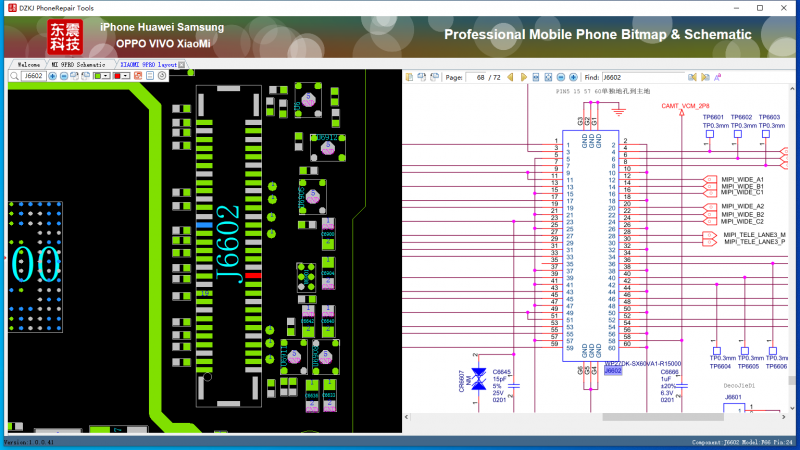Screen dimensions: 800x450
Task: Switch to the Welcome tab
Action: coord(28,65)
